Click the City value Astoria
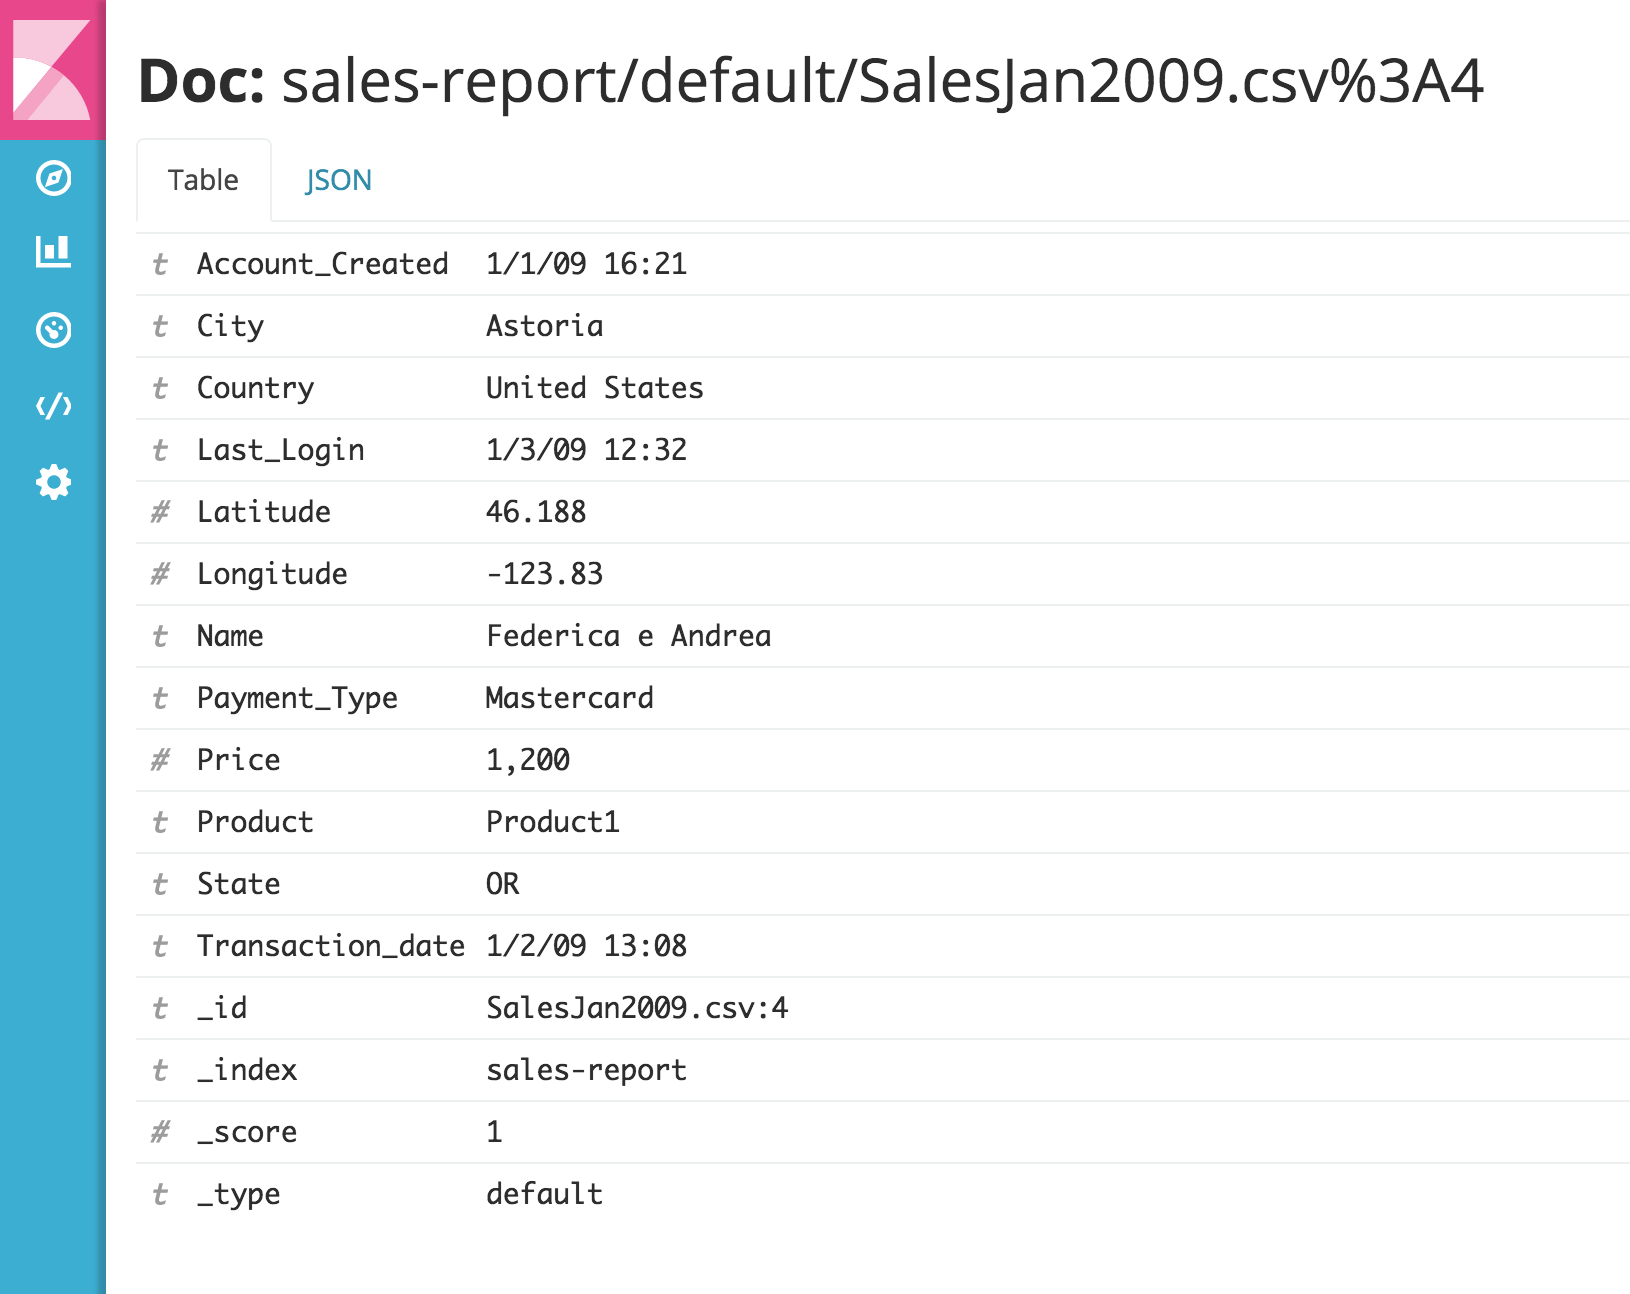The height and width of the screenshot is (1294, 1630). (x=544, y=326)
